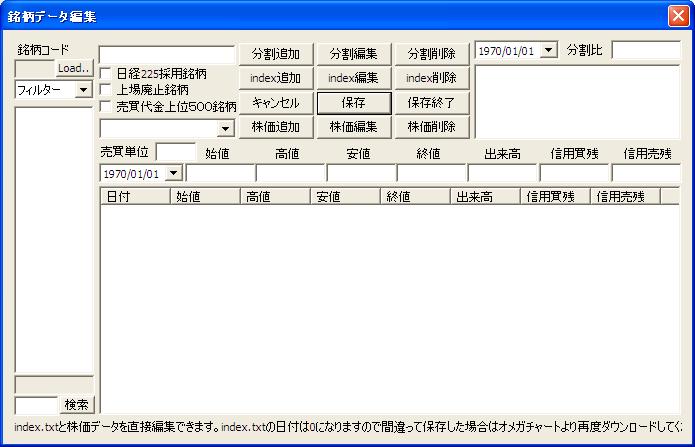
Task: Click index追加 button
Action: point(275,78)
